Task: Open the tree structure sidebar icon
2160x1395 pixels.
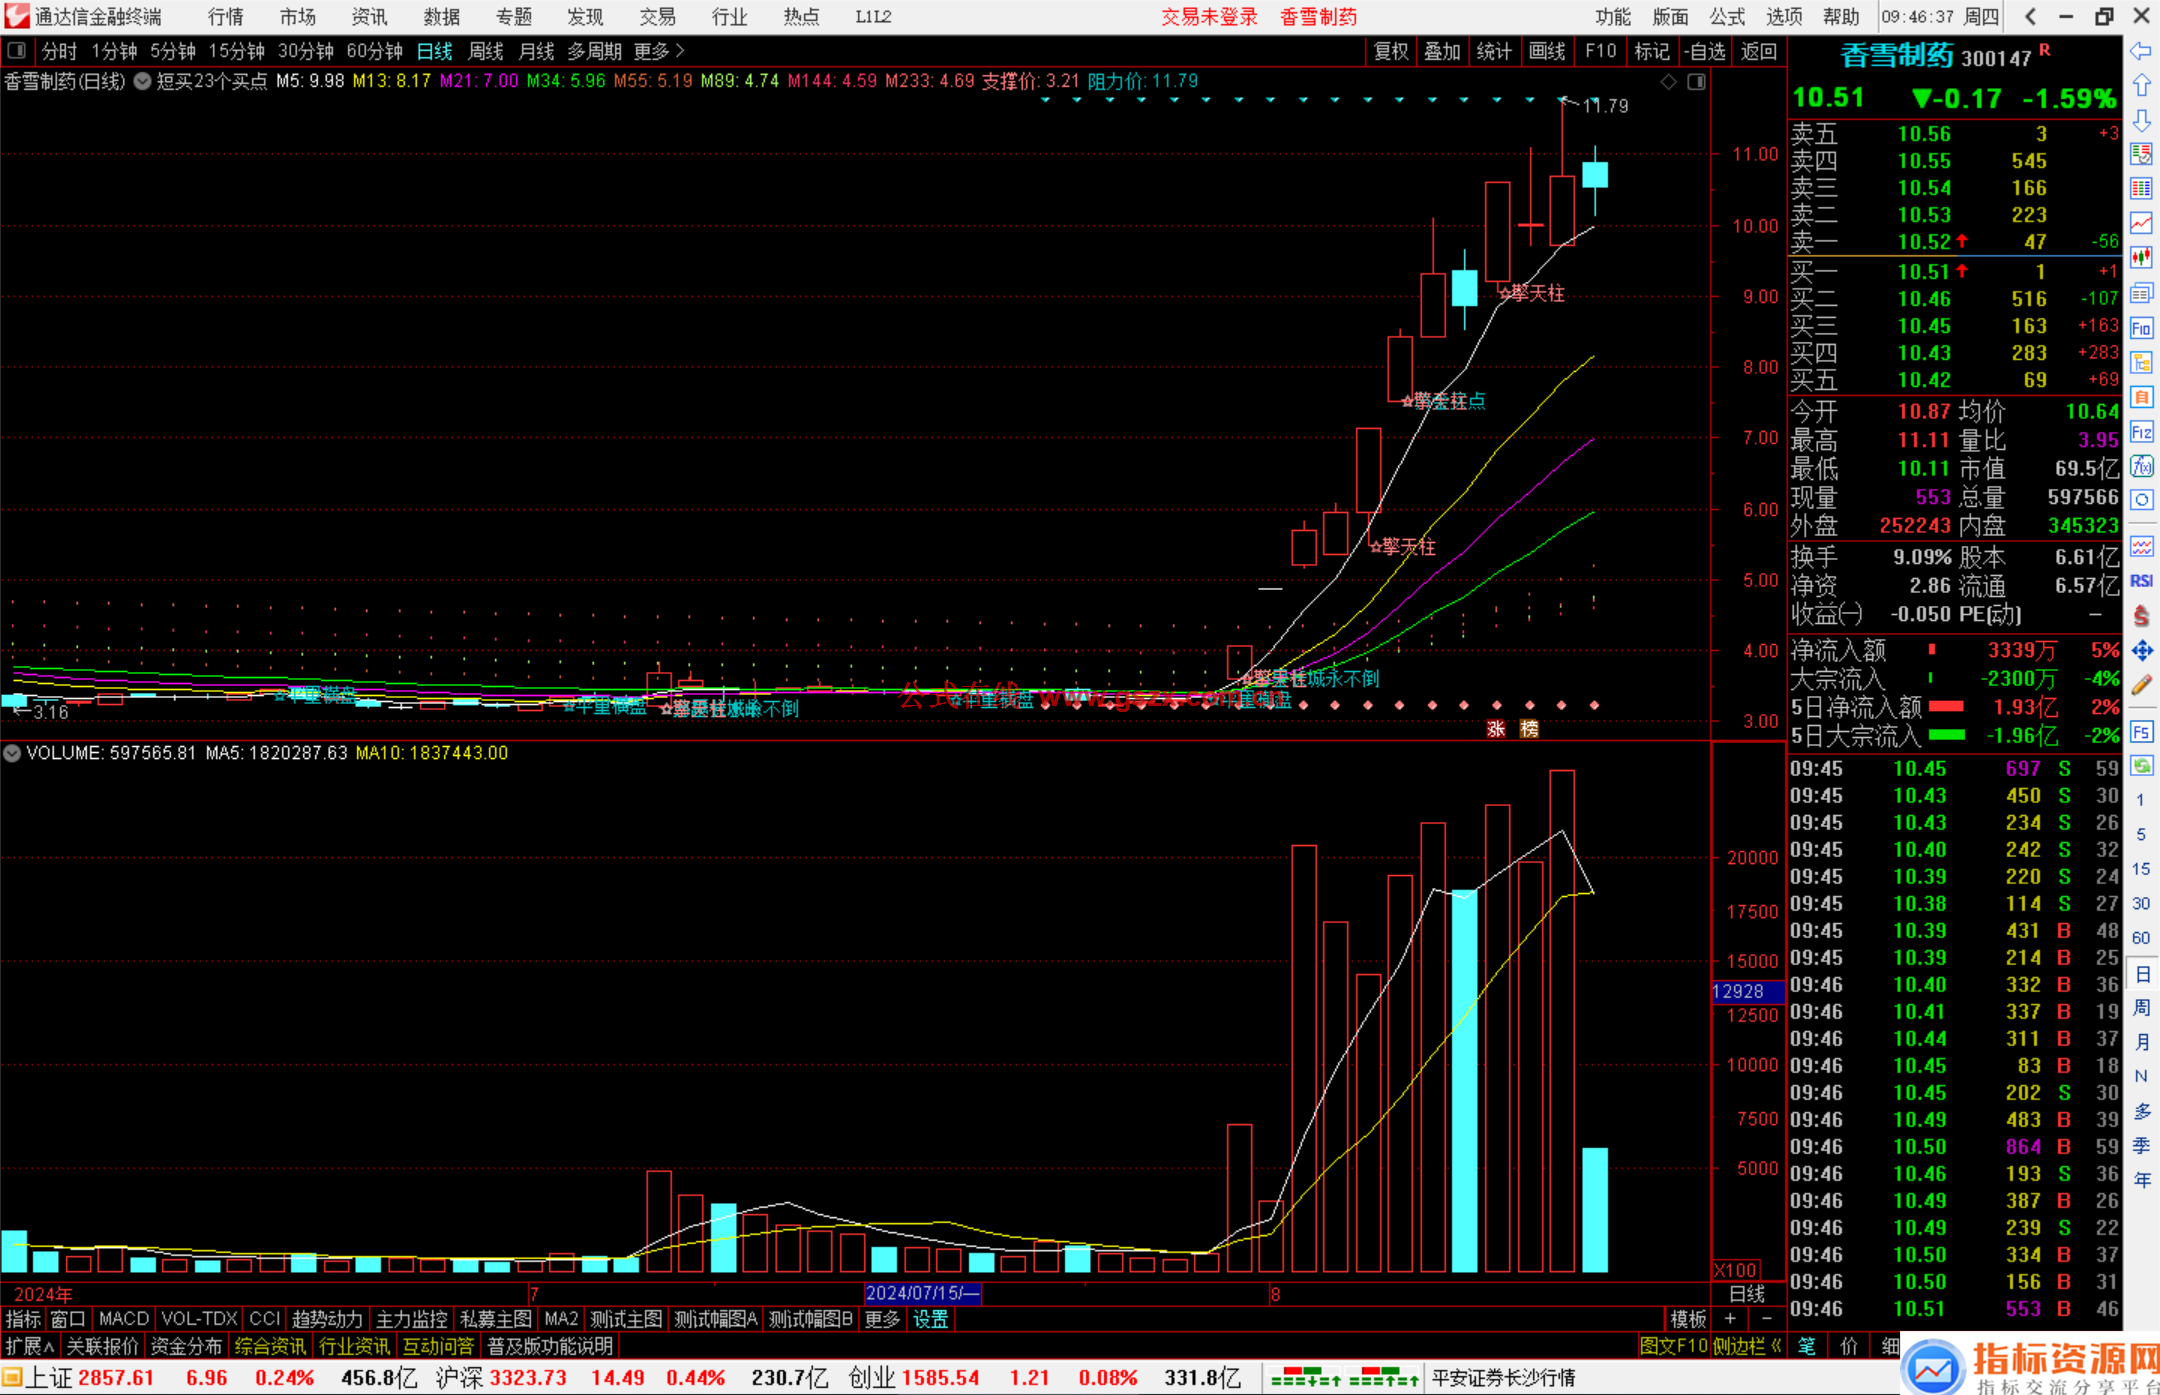Action: click(2141, 363)
